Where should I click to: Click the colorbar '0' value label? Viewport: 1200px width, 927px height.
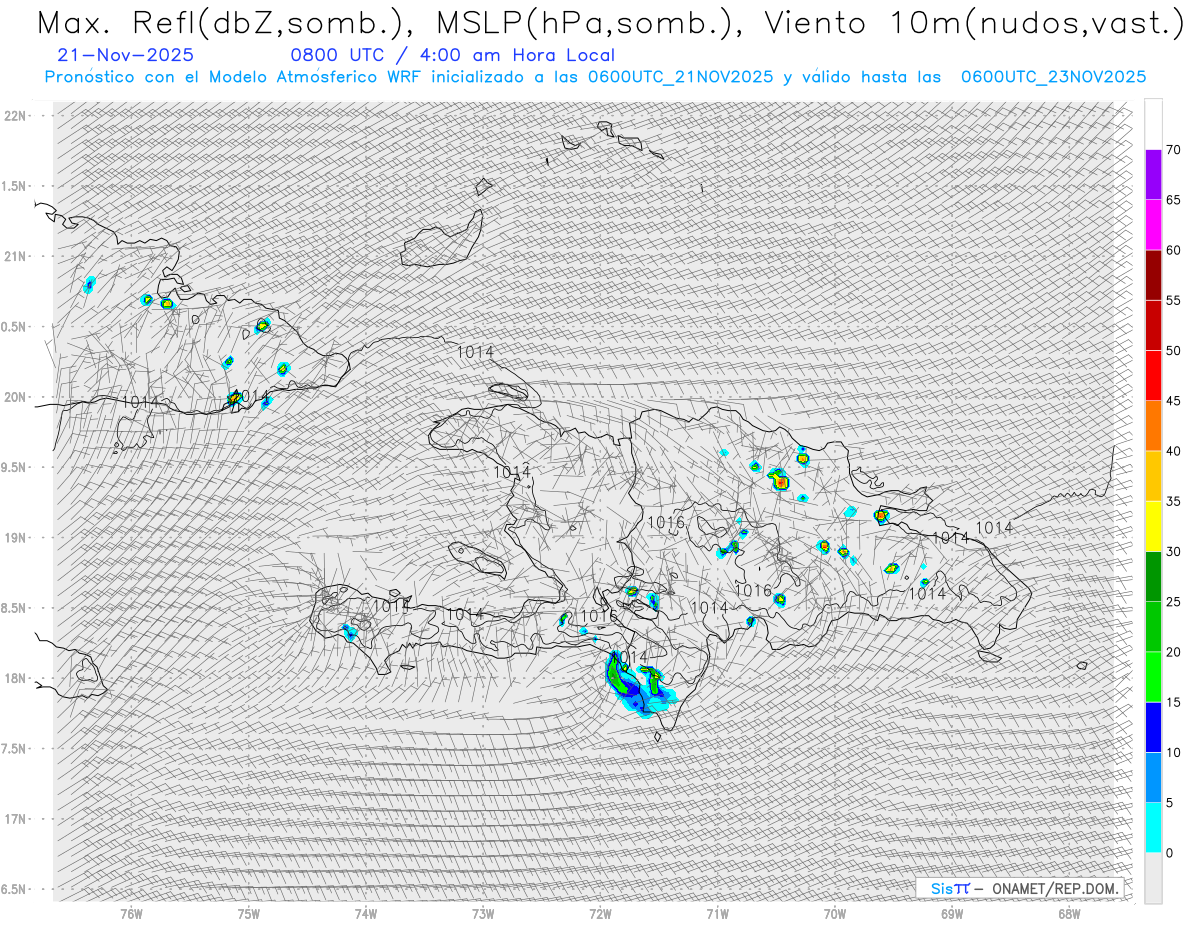click(1170, 853)
